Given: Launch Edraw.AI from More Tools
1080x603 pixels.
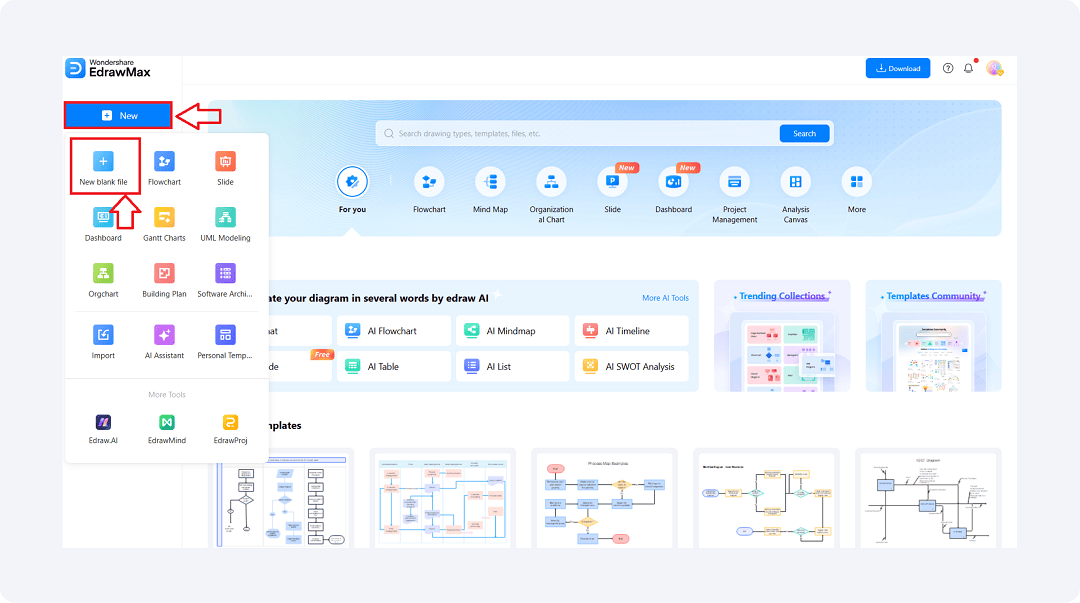Looking at the screenshot, I should (103, 429).
